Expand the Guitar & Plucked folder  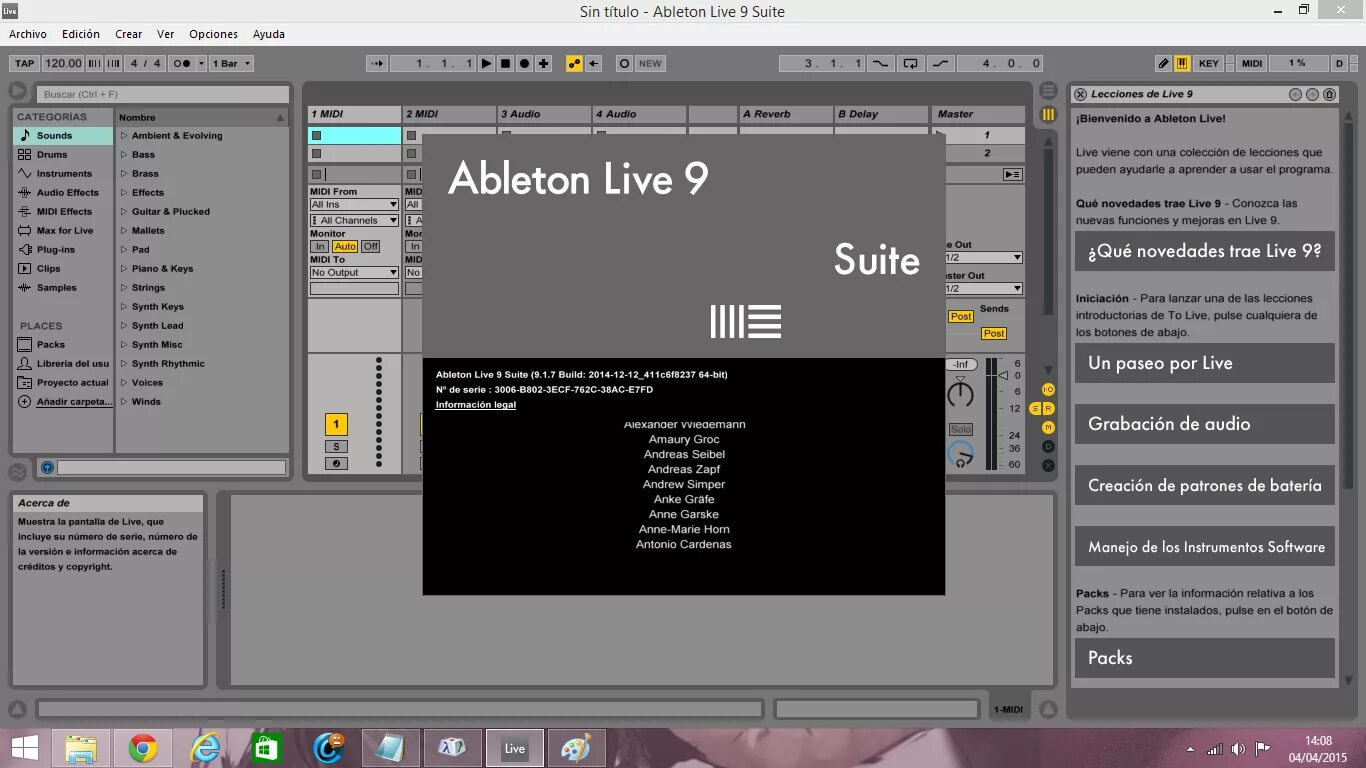(124, 212)
